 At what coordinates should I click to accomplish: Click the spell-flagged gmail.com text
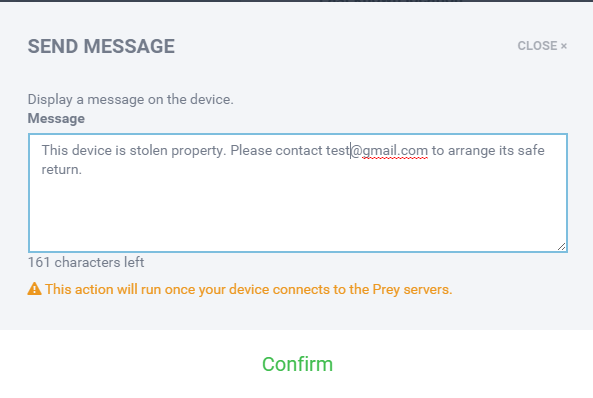[395, 151]
